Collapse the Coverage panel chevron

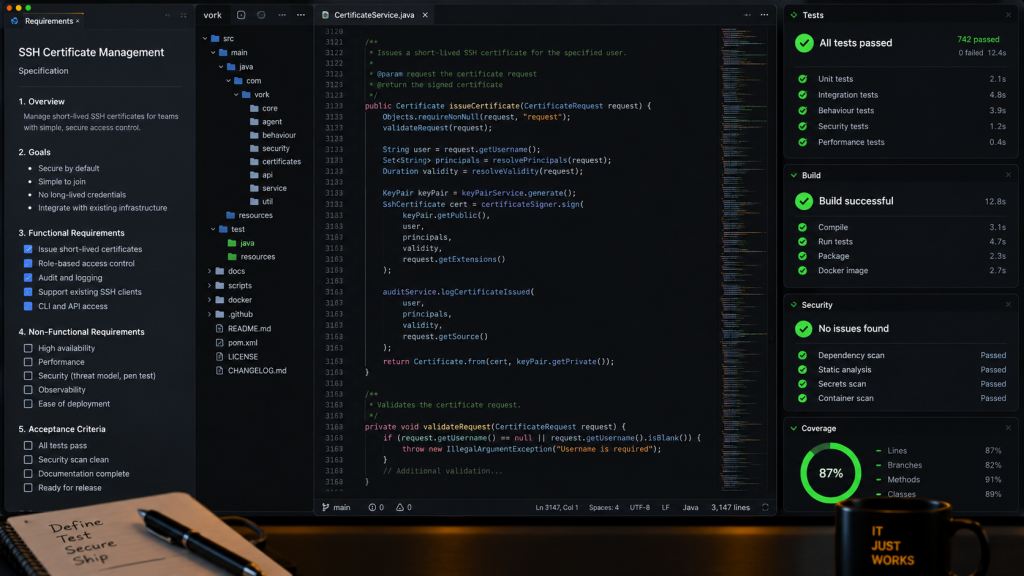794,428
